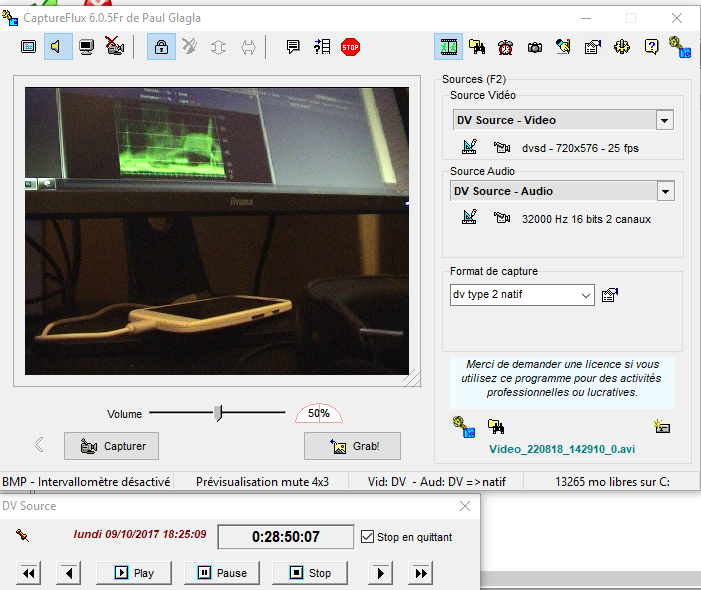Click the left chevron collapse arrow
This screenshot has height=590, width=701.
[39, 445]
